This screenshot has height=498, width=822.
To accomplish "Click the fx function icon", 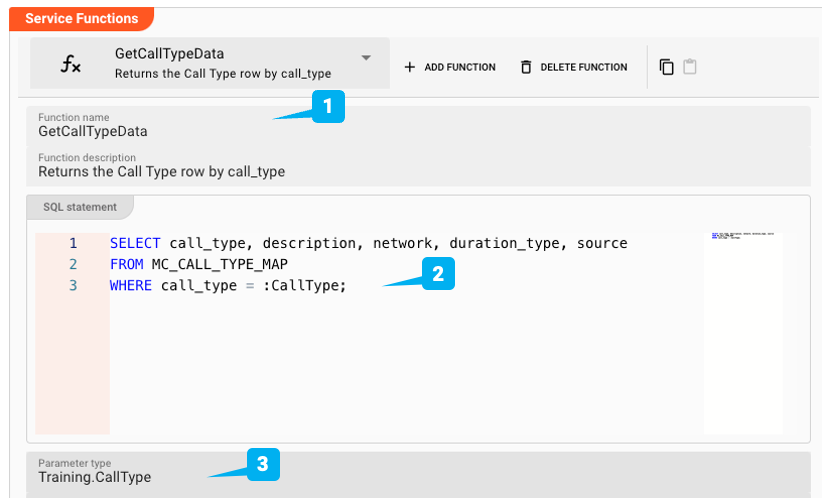I will point(70,65).
